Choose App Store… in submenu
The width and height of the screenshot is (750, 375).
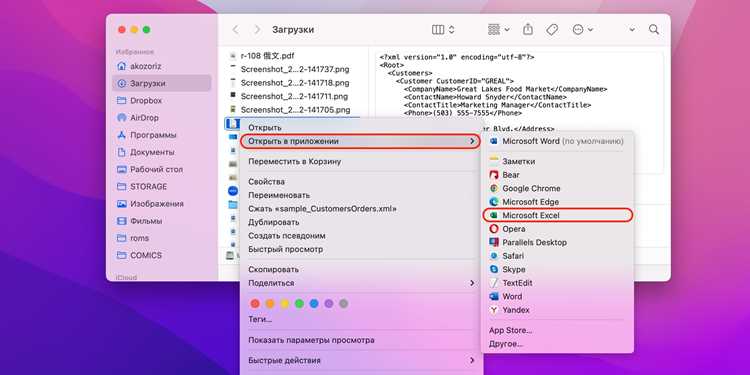pyautogui.click(x=557, y=331)
